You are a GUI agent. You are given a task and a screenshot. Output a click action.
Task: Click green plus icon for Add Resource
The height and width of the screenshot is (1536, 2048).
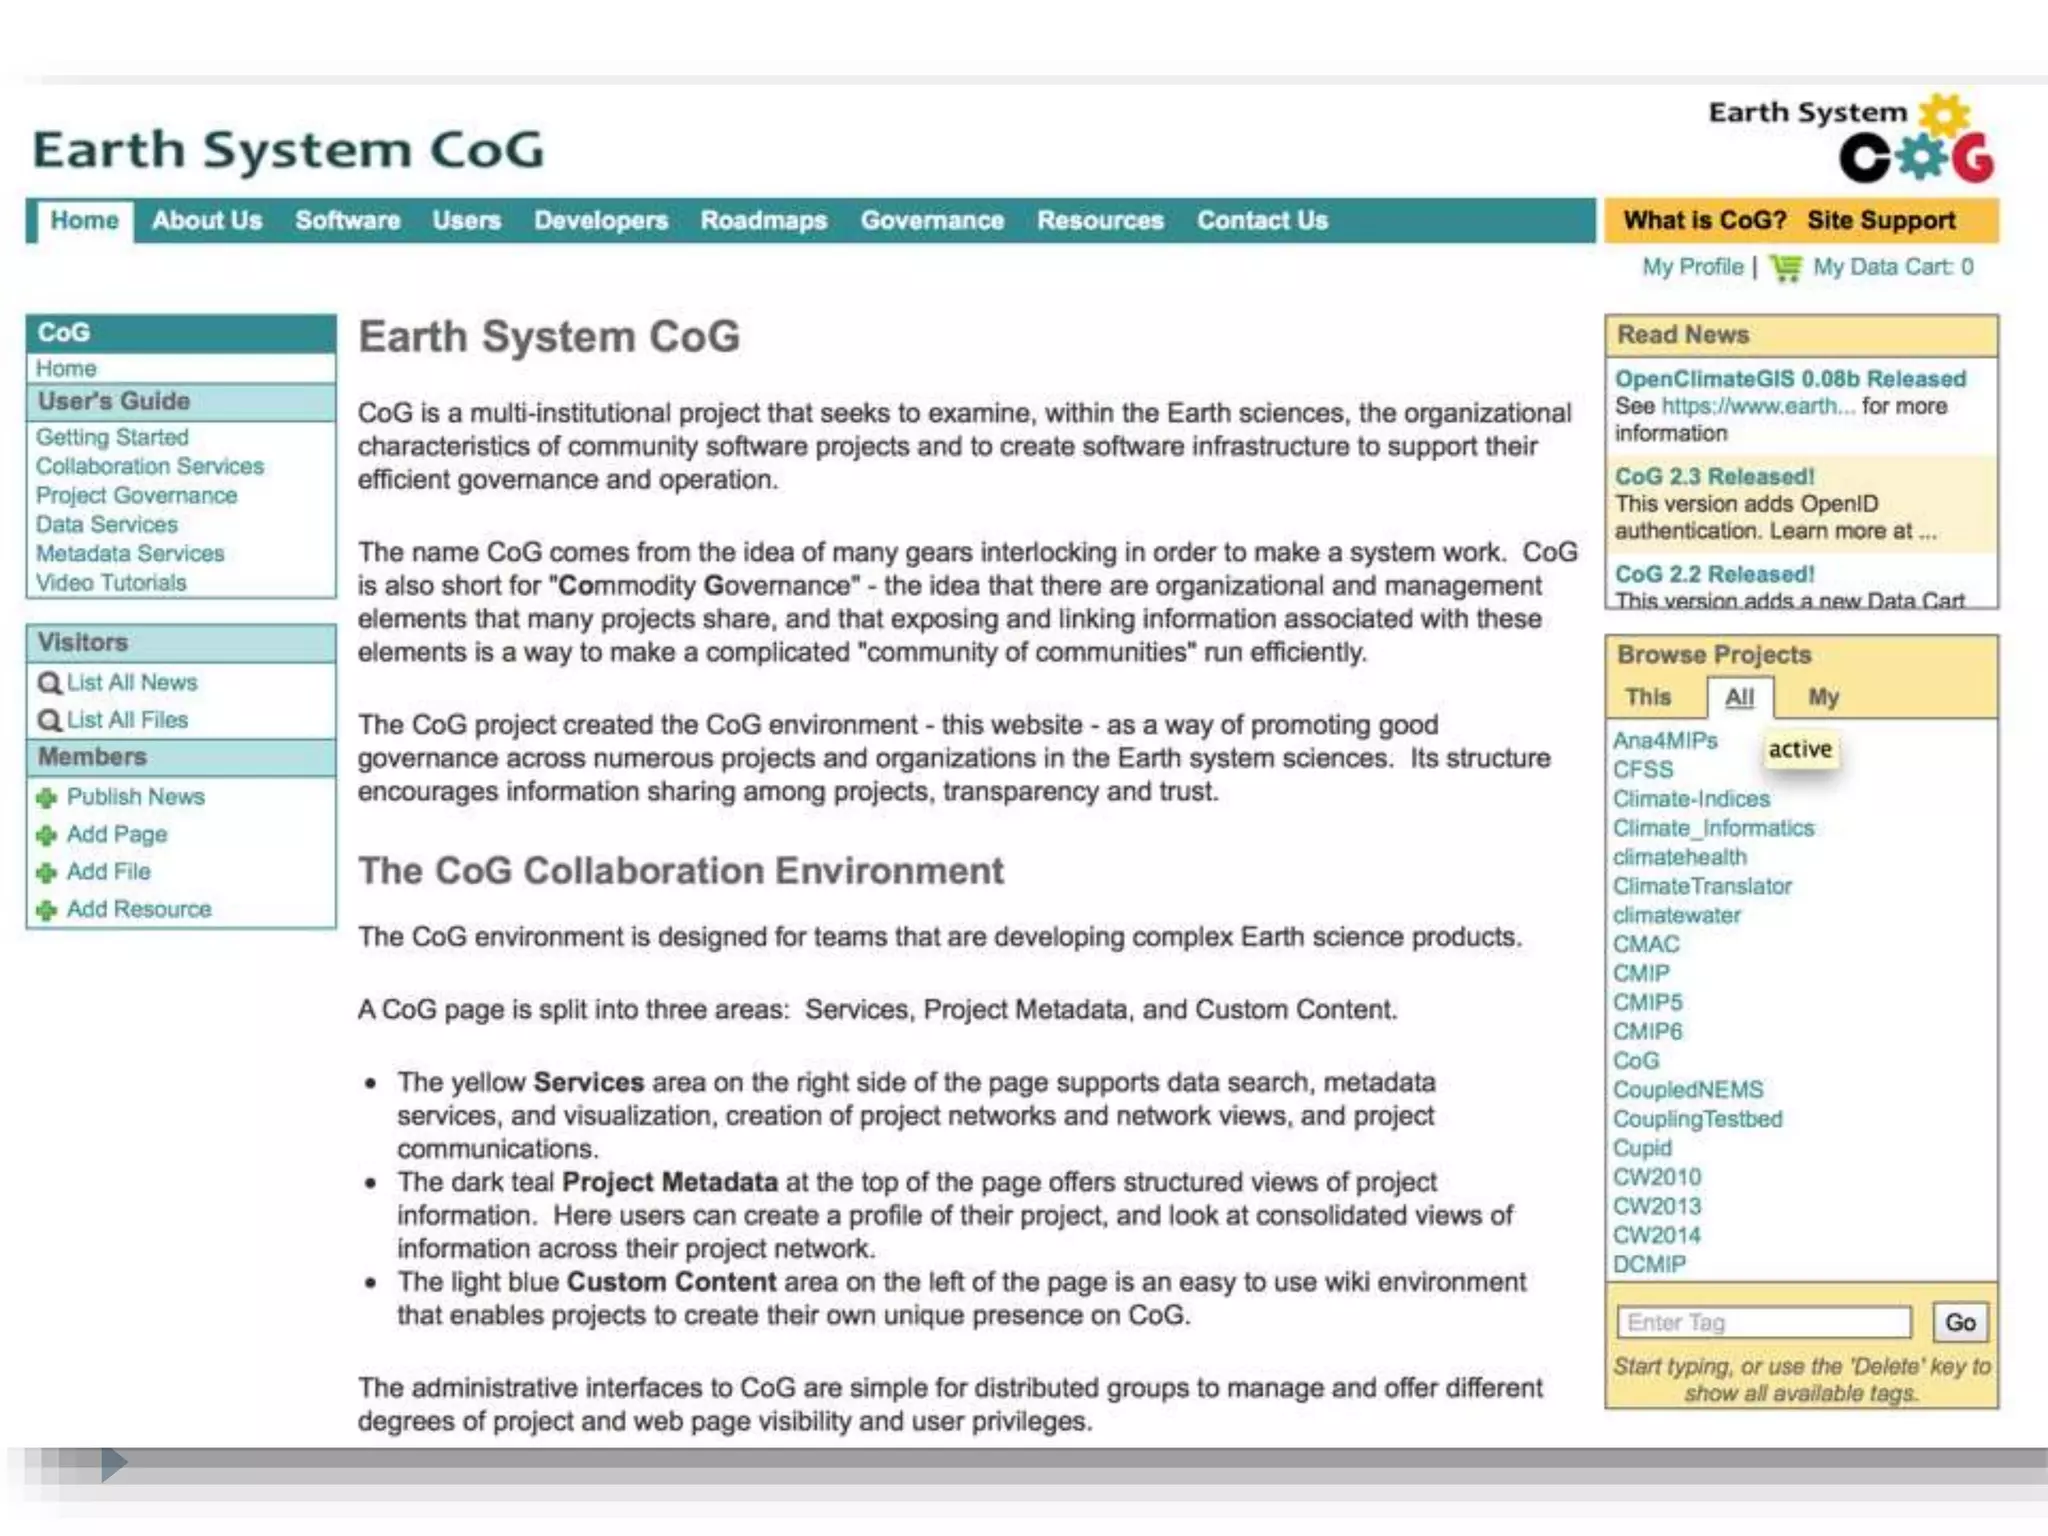tap(46, 910)
